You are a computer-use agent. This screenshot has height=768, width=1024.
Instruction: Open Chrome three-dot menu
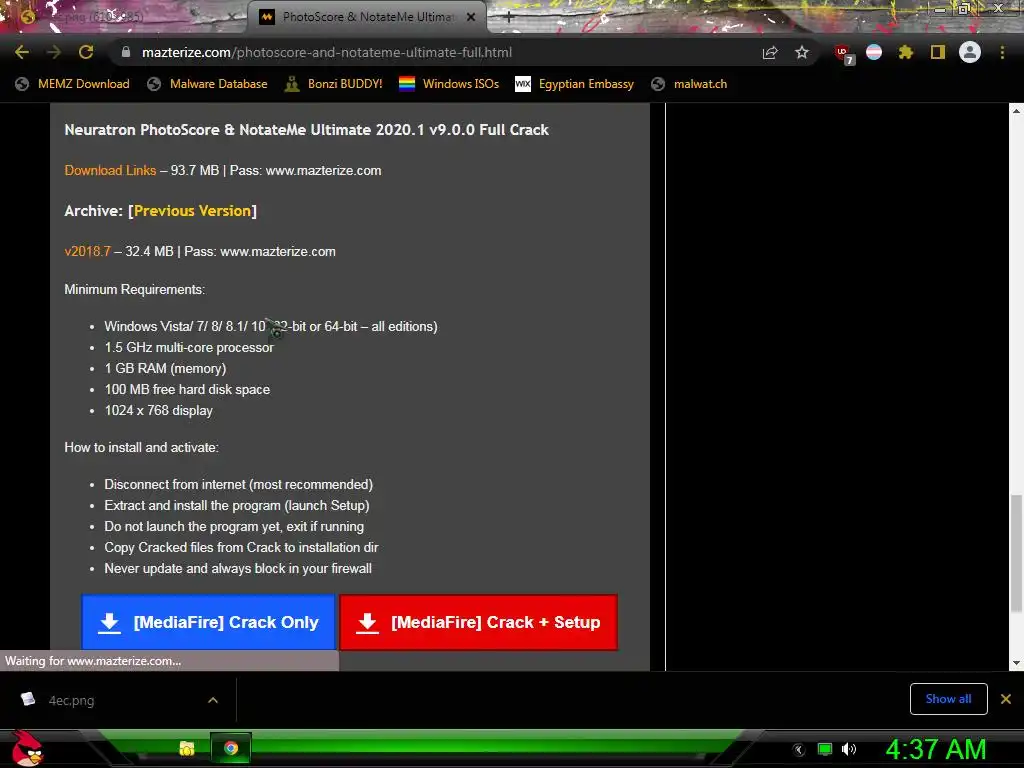coord(1002,52)
